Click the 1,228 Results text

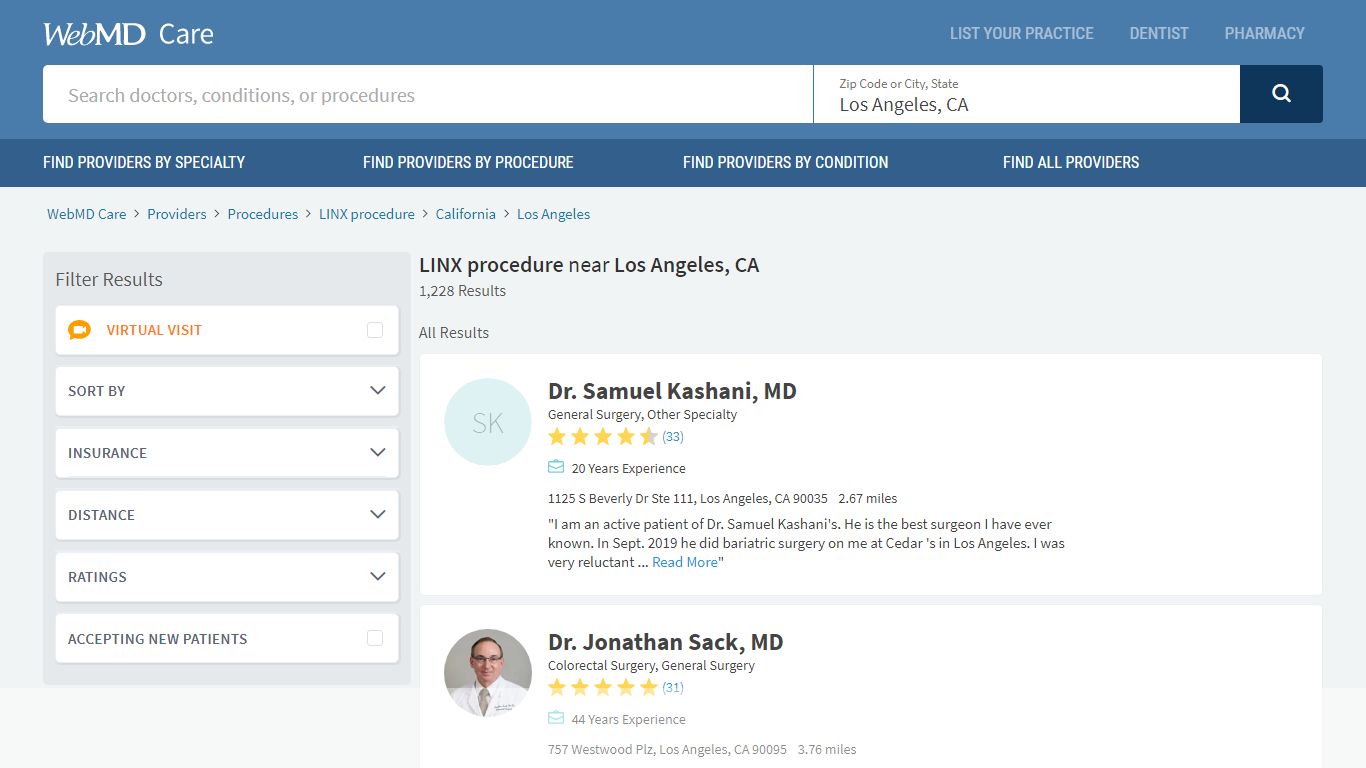click(462, 291)
